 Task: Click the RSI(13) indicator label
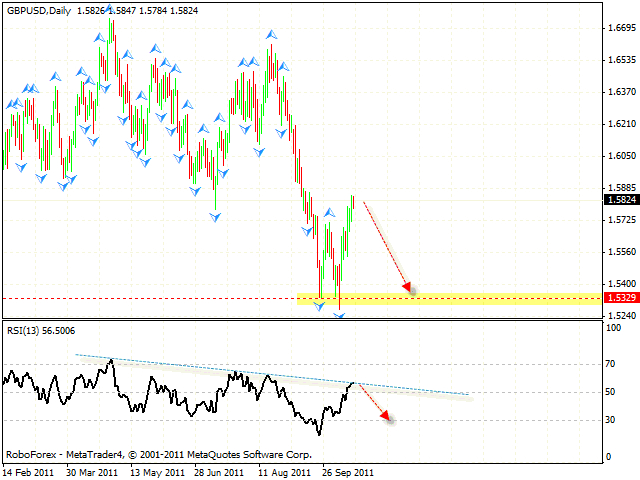click(x=40, y=331)
